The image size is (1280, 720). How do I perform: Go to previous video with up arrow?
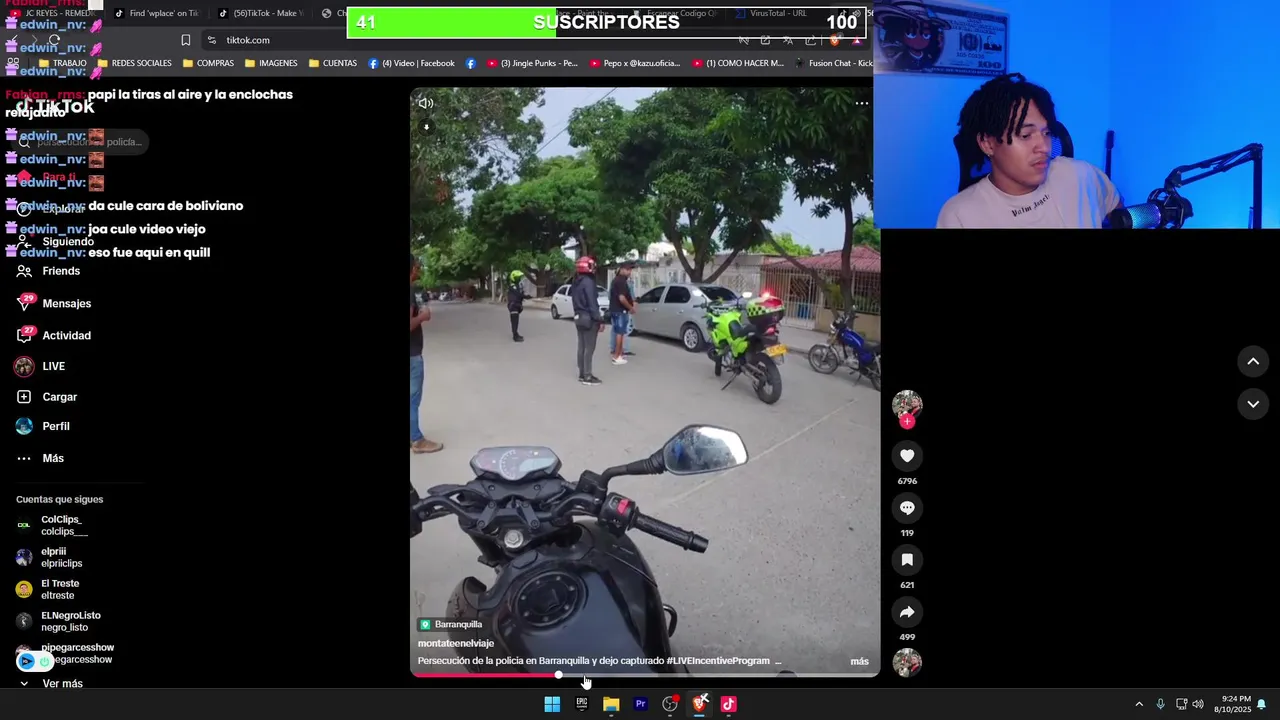(x=1253, y=361)
